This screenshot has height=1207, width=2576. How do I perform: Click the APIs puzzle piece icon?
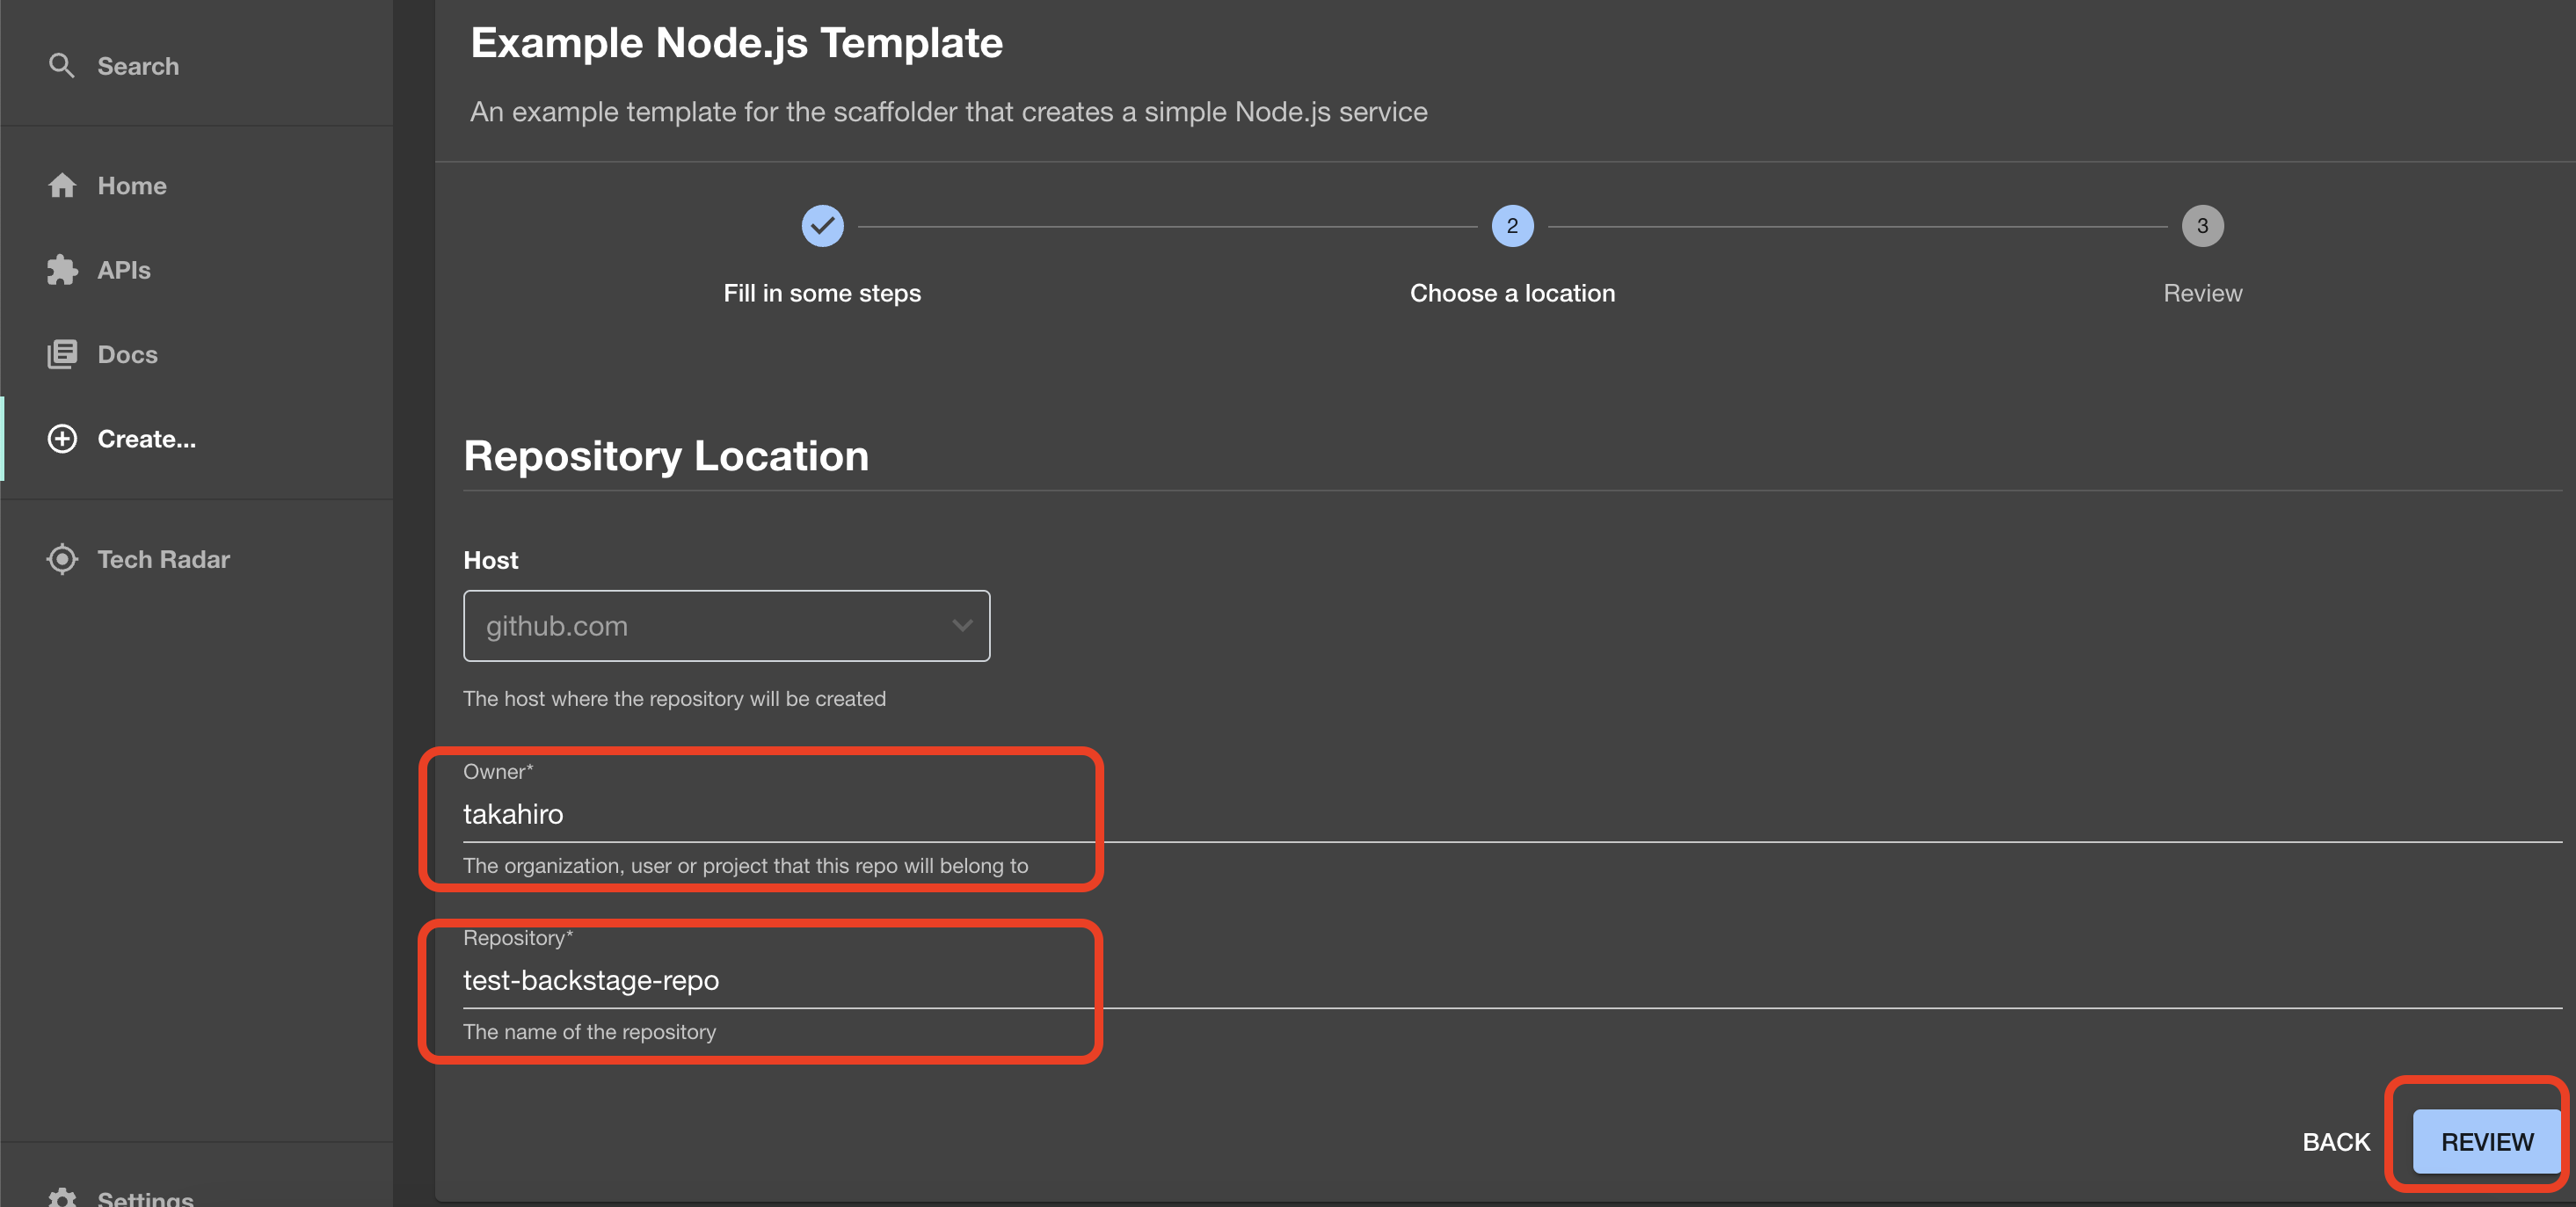62,270
